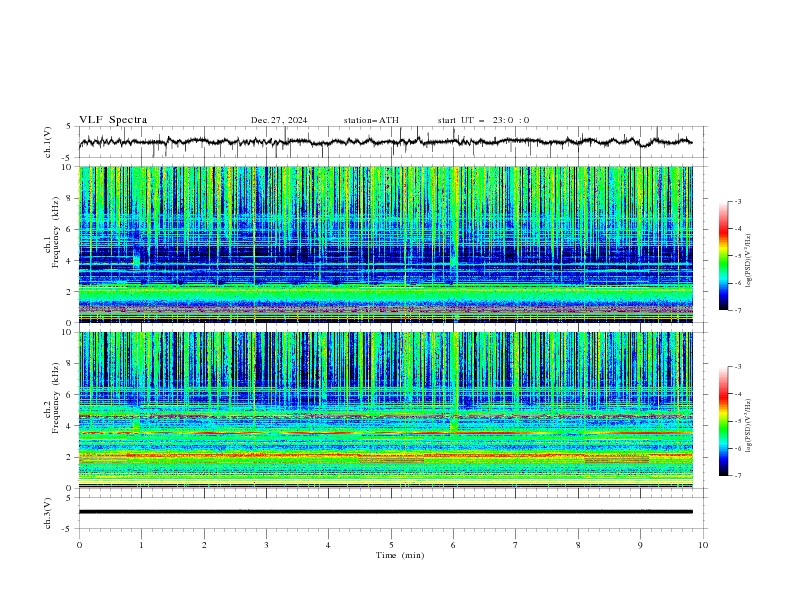Click the '-7' label on ch.1 colorbar
The width and height of the screenshot is (792, 612).
click(x=737, y=310)
